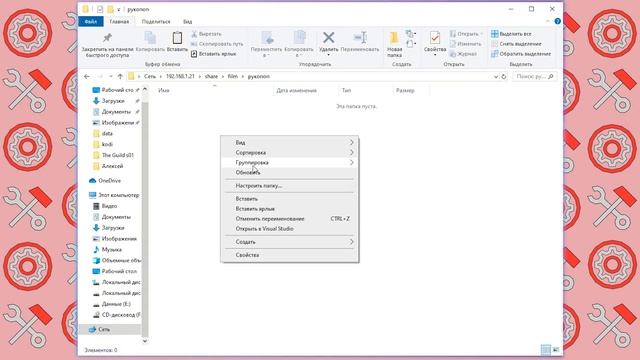Screen dimensions: 640x360
Task: Choose Свойства in the context menu
Action: tap(290, 255)
